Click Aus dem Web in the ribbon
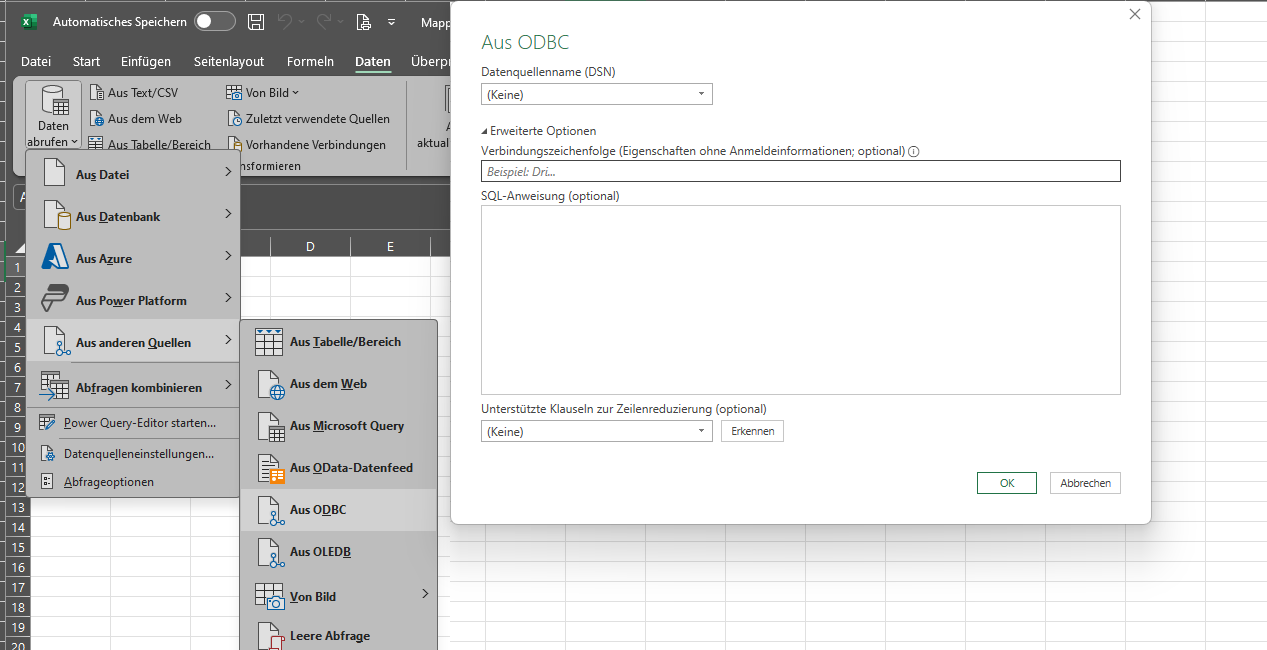The width and height of the screenshot is (1267, 650). point(136,119)
